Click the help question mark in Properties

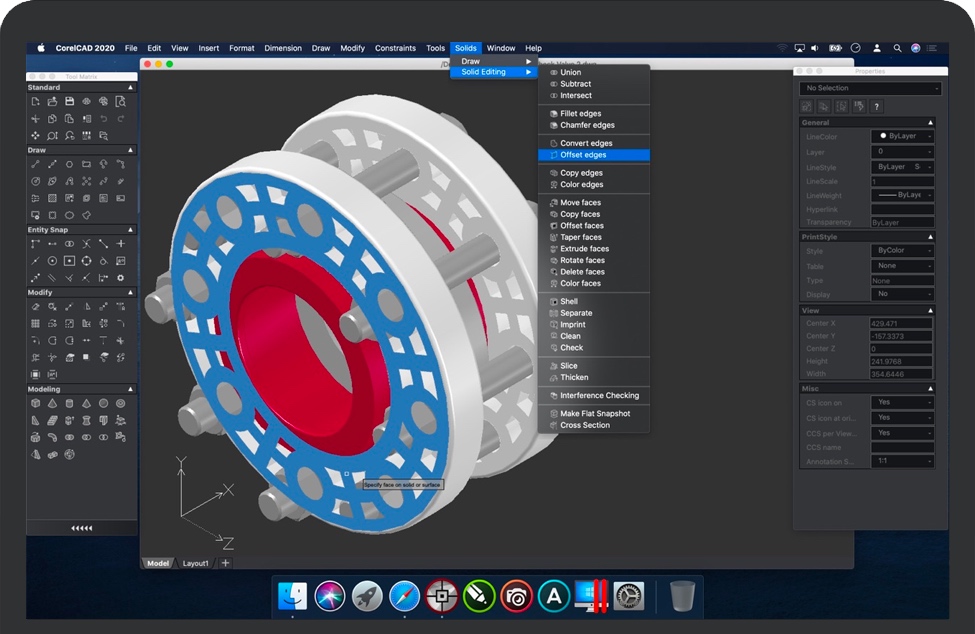(x=877, y=106)
